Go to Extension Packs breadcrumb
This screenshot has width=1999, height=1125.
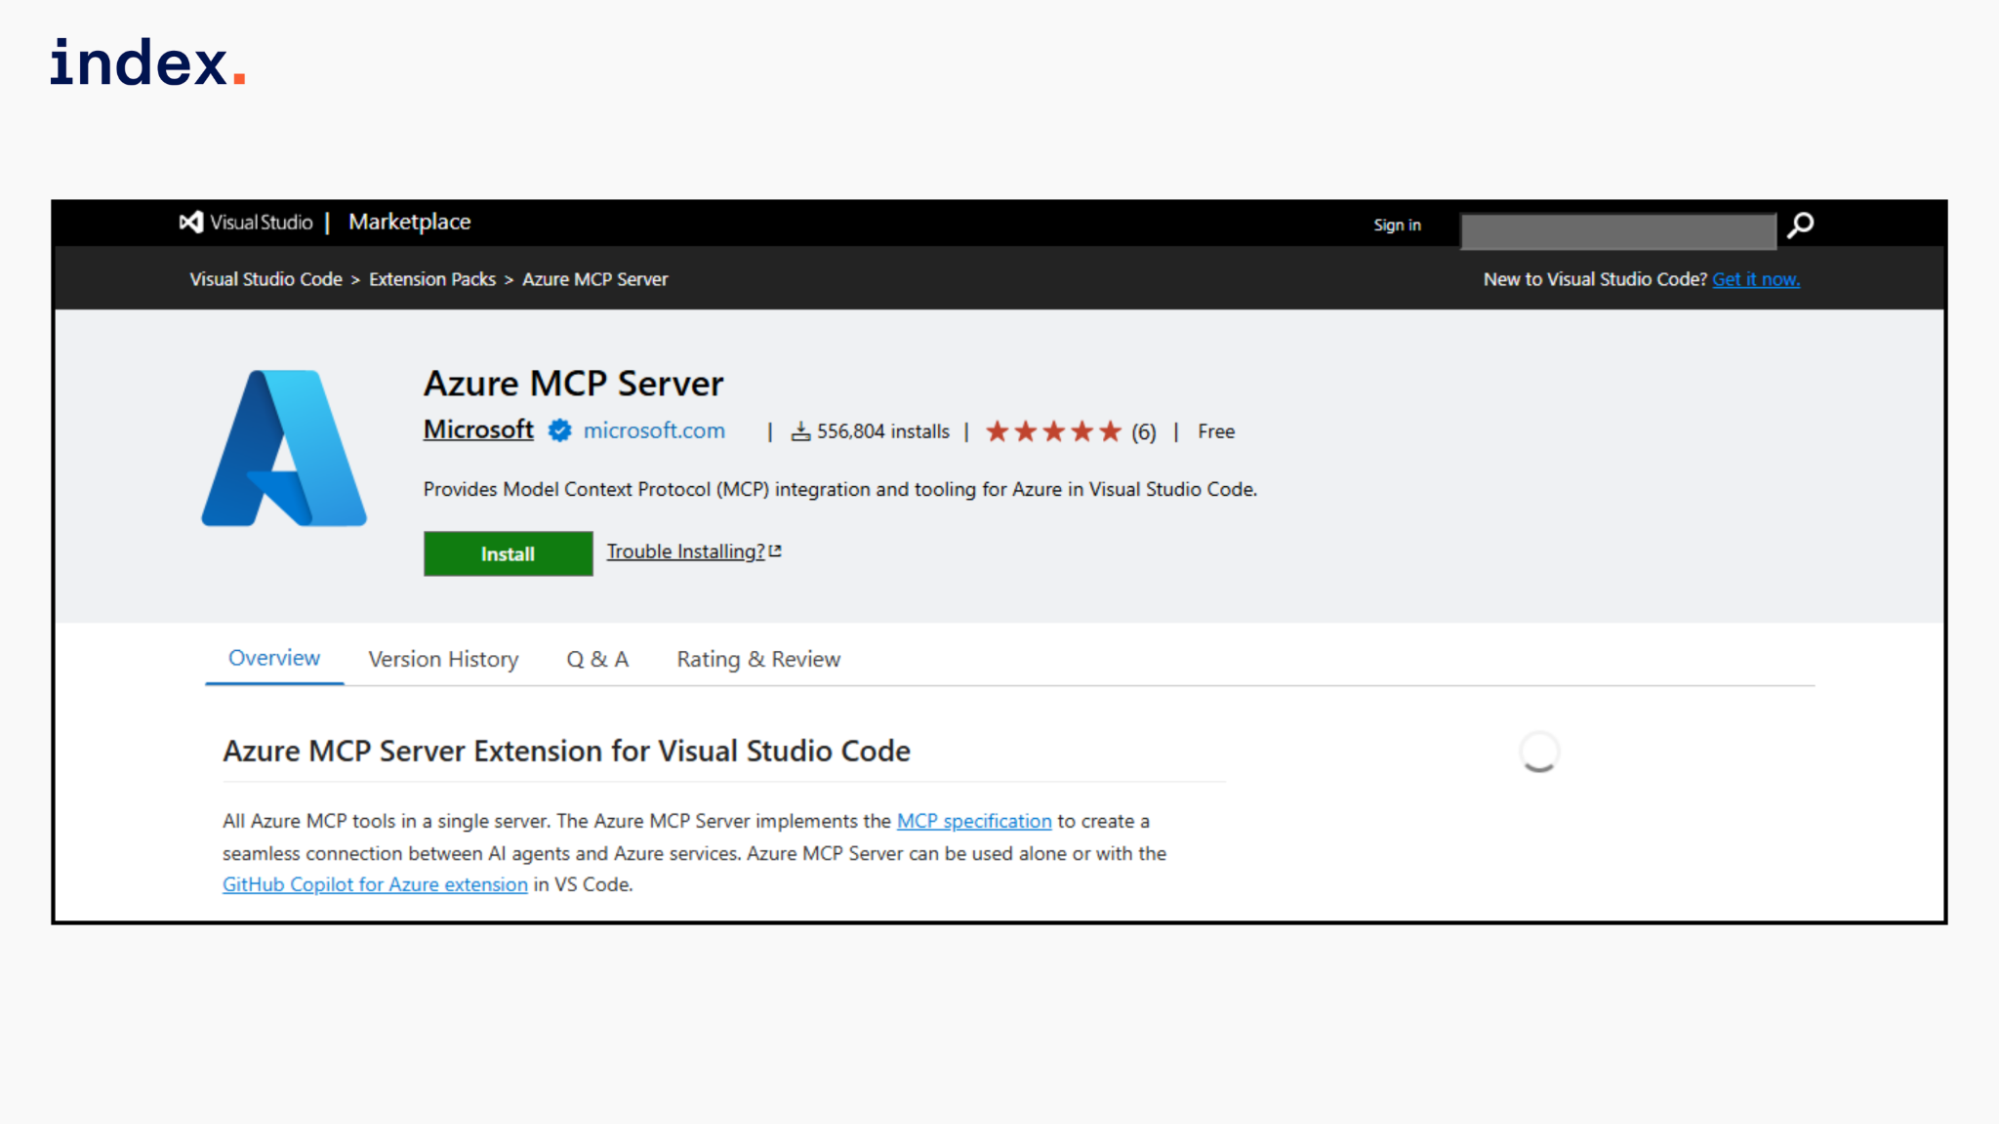click(x=432, y=279)
